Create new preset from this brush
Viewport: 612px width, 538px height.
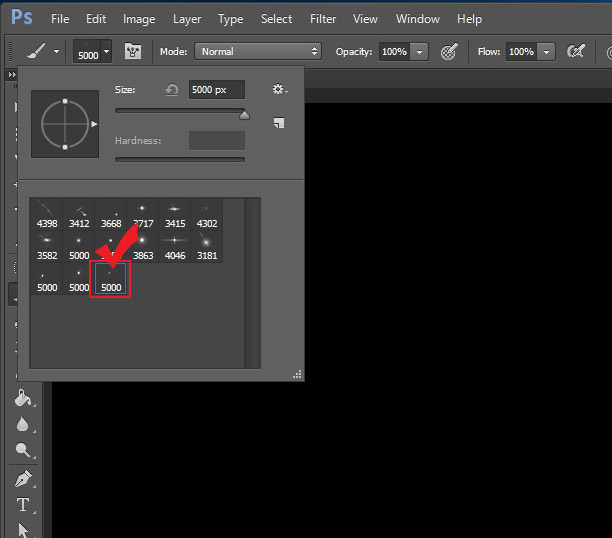tap(279, 123)
